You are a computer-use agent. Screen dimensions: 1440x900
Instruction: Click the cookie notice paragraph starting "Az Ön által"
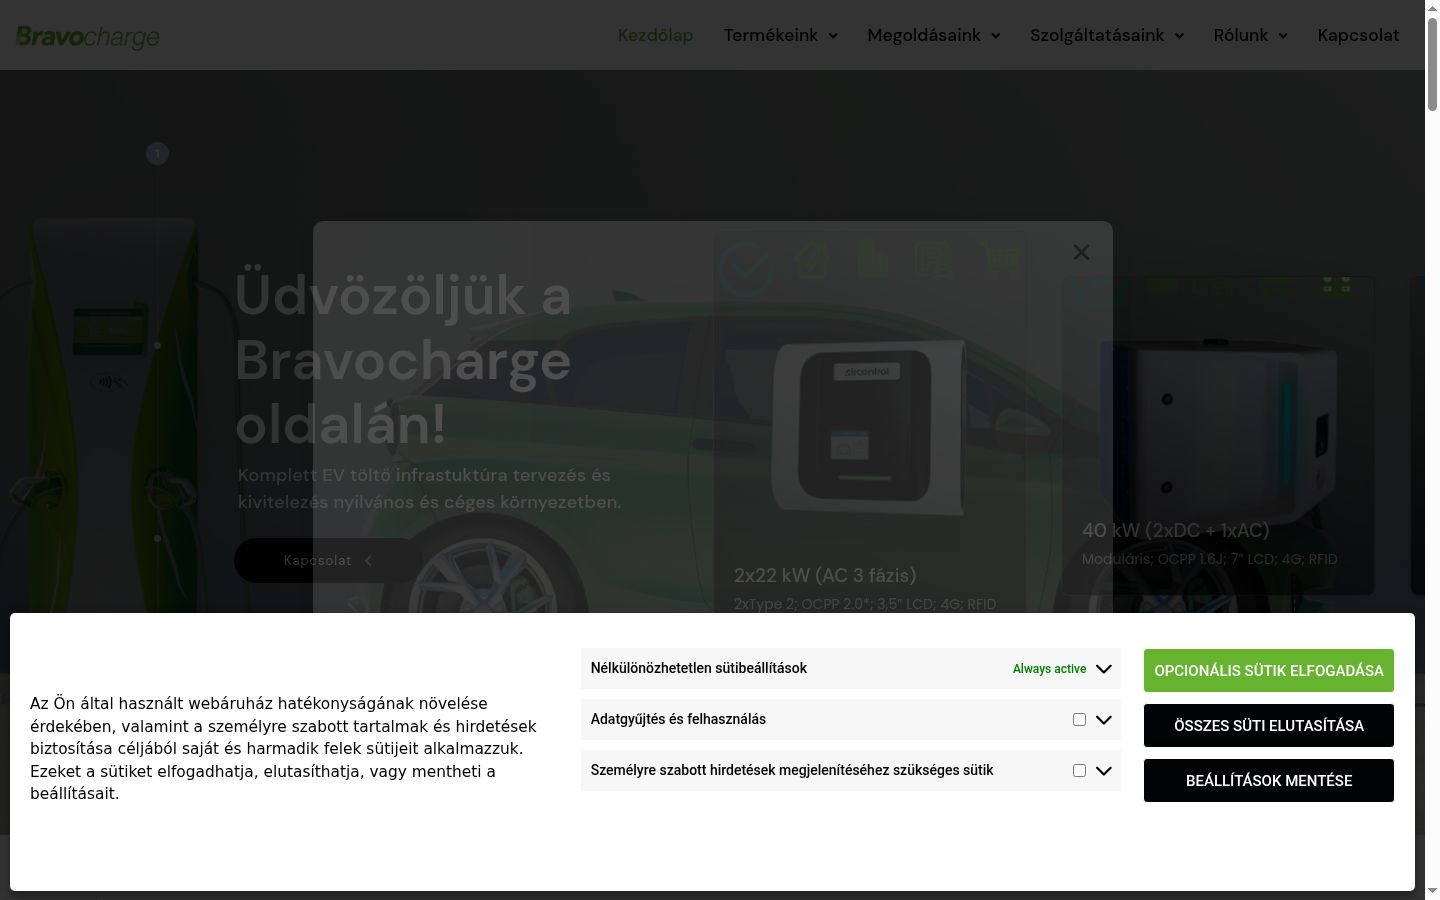[283, 748]
